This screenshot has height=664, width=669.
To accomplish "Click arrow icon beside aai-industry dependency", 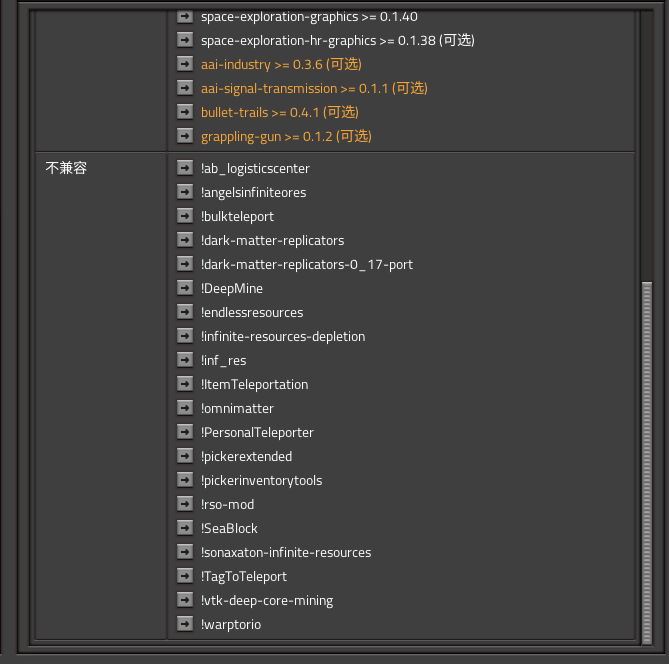I will 184,64.
